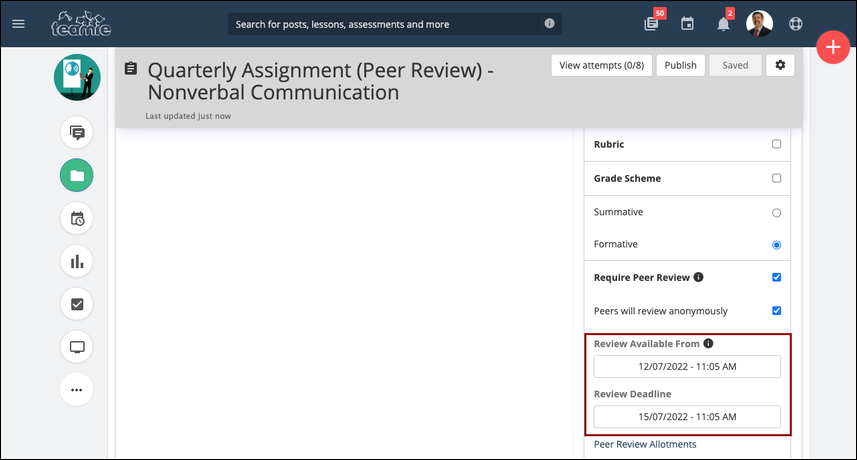Toggle Peers will review anonymously checkbox
This screenshot has width=857, height=460.
pos(776,311)
